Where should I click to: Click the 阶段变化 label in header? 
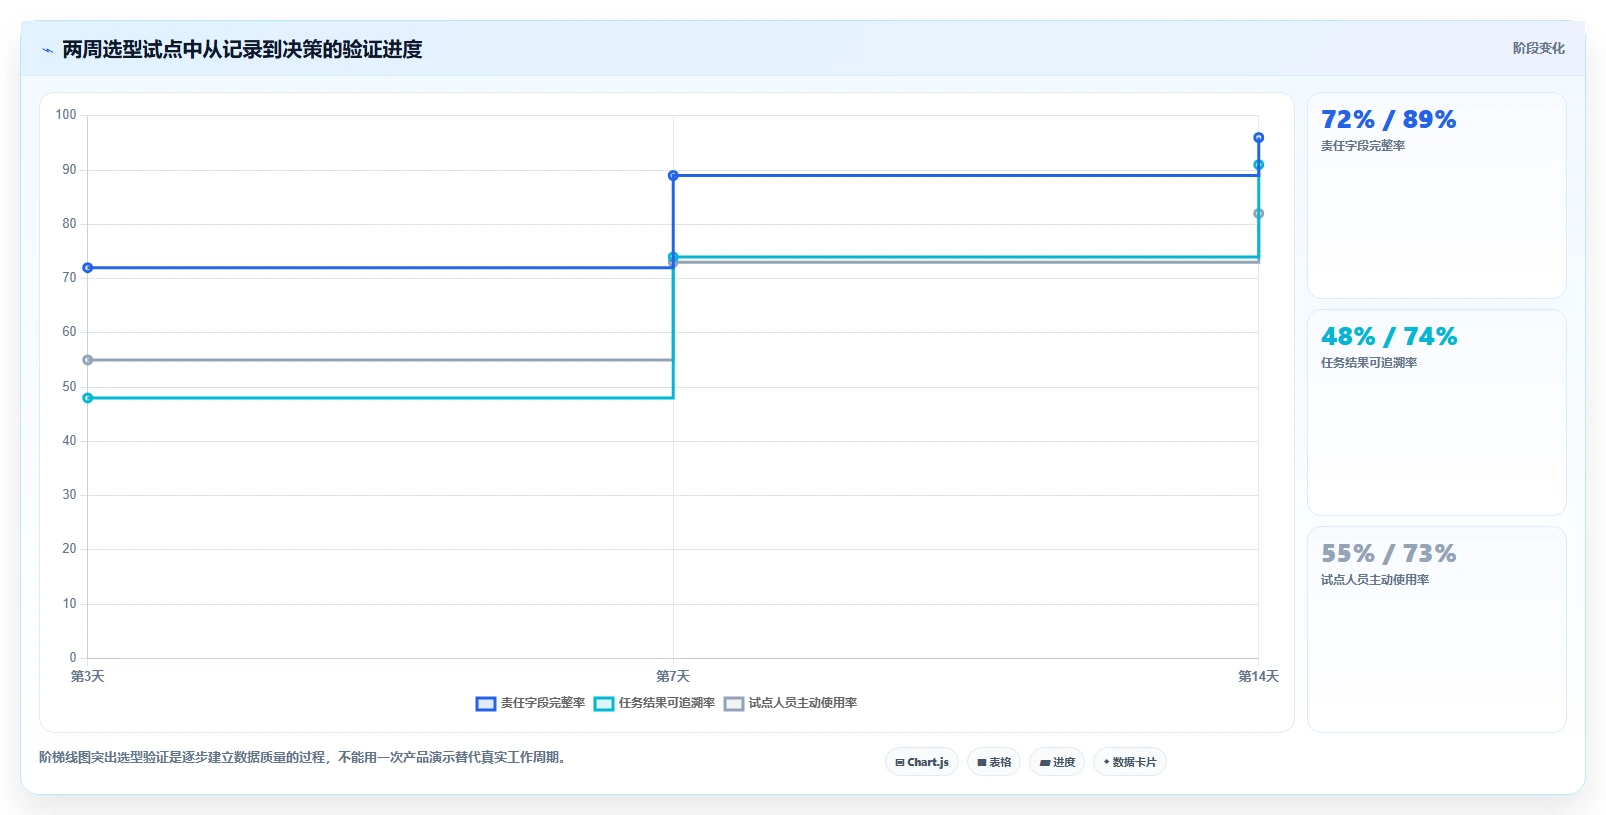[x=1538, y=48]
